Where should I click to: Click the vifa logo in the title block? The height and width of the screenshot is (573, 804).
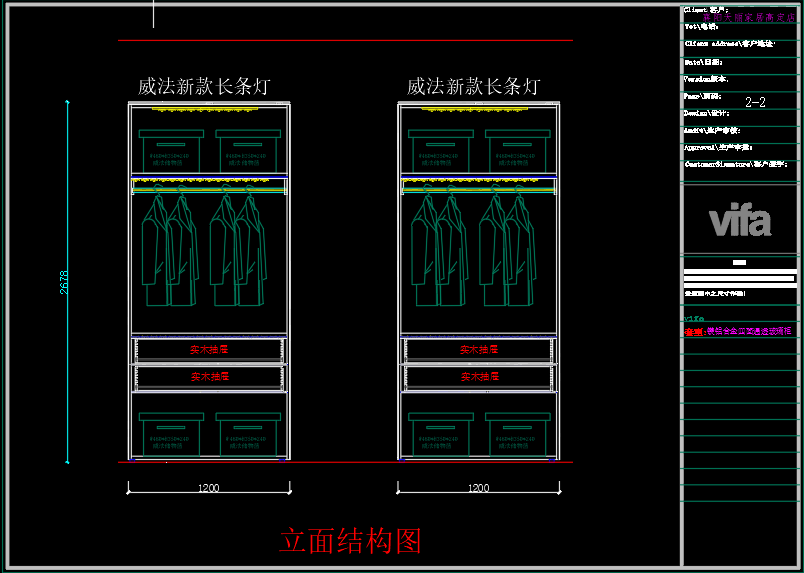pyautogui.click(x=740, y=221)
